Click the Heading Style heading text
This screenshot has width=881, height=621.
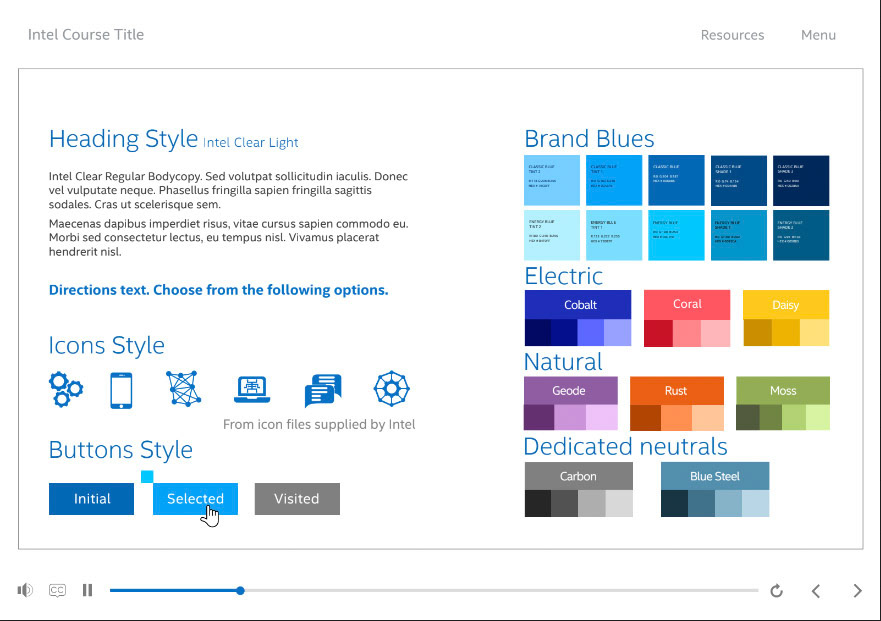point(123,139)
